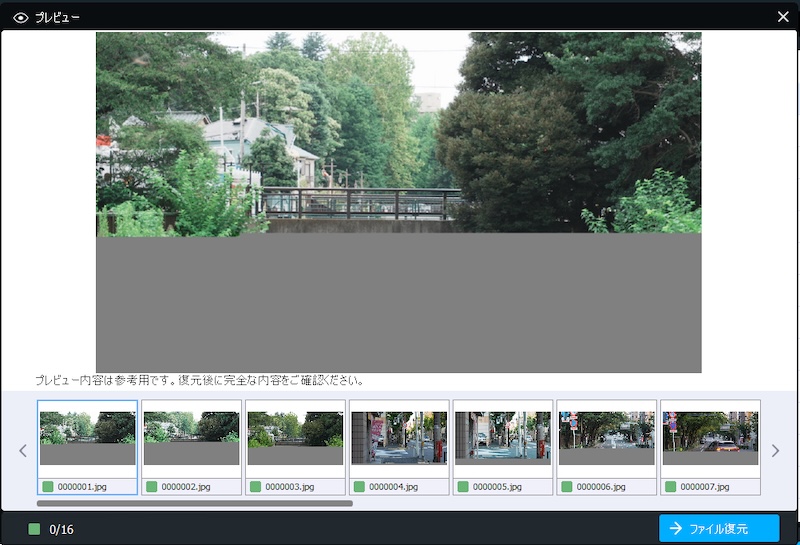This screenshot has height=545, width=800.
Task: Select thumbnail of 0000001.jpg
Action: point(88,438)
